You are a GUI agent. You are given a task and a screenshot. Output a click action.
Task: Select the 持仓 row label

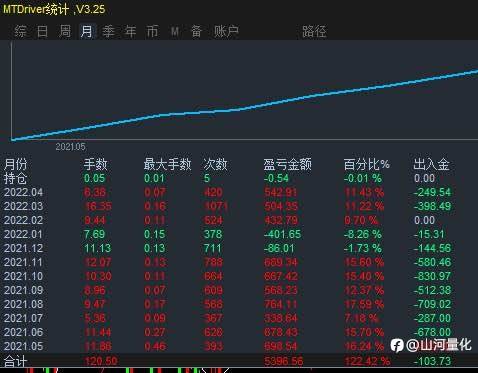[15, 178]
